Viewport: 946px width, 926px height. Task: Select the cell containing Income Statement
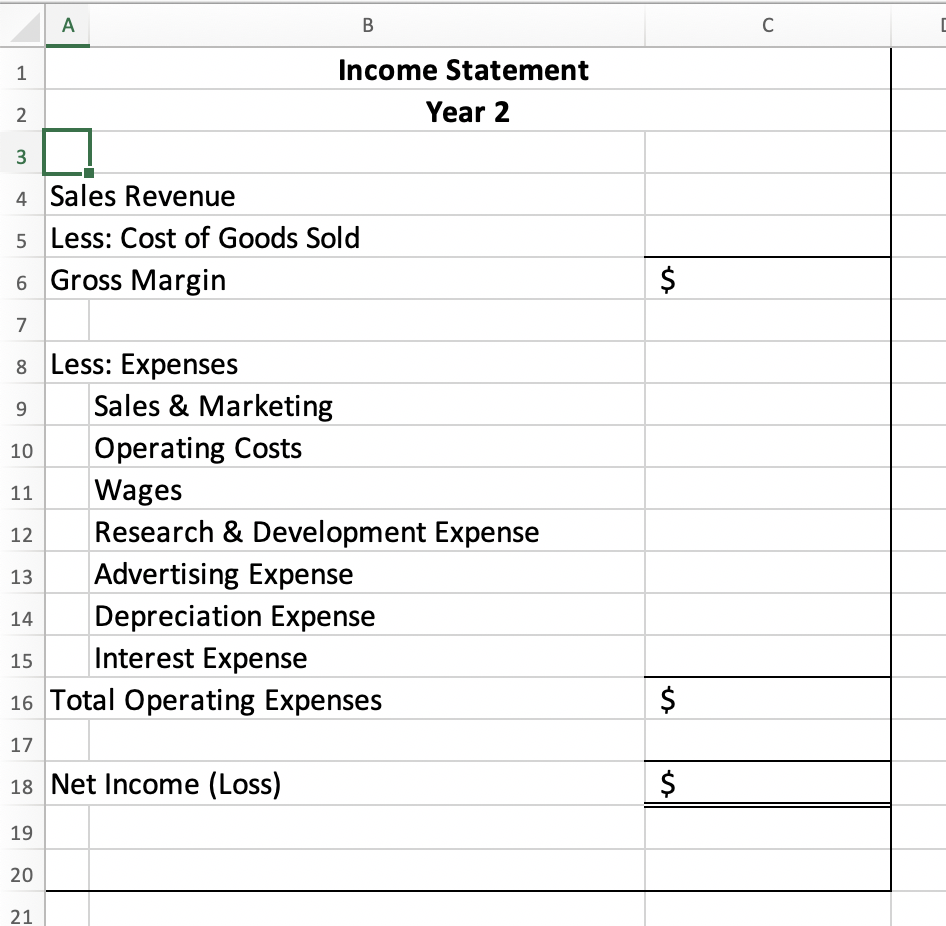(x=464, y=70)
